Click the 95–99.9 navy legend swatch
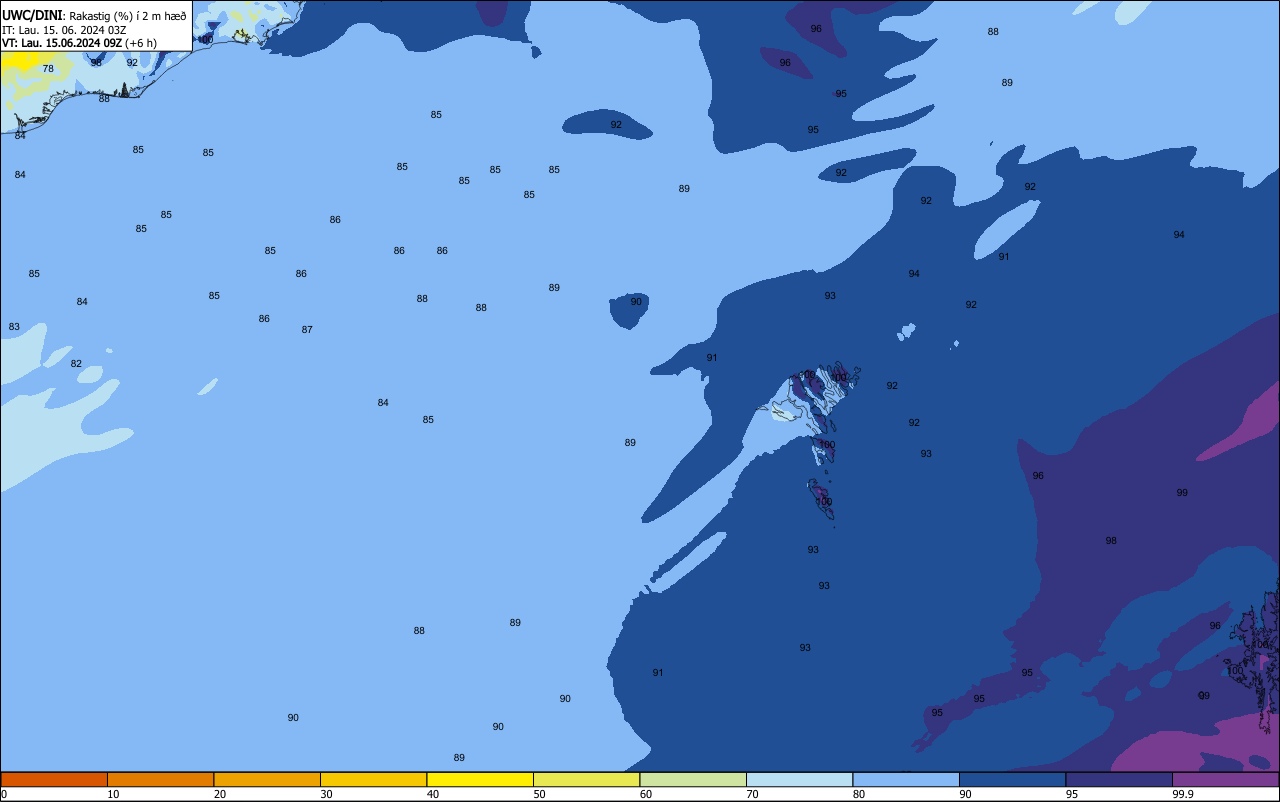The image size is (1280, 802). [1119, 779]
